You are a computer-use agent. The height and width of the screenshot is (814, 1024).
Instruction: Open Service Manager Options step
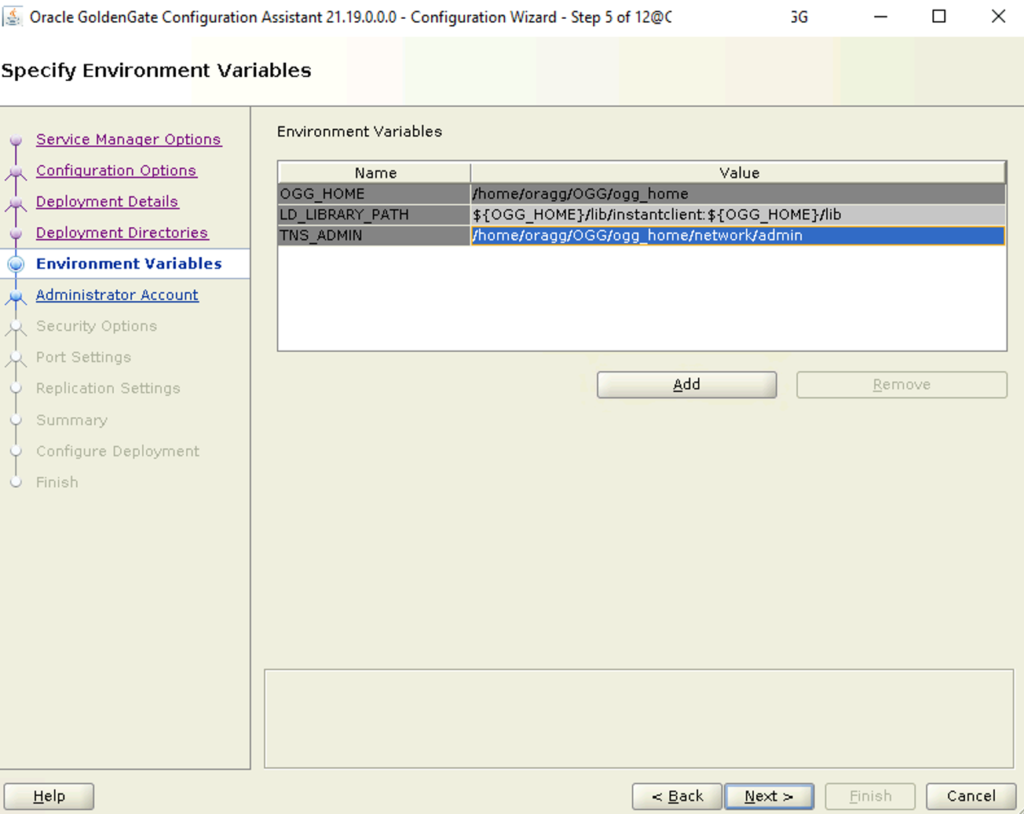tap(129, 139)
